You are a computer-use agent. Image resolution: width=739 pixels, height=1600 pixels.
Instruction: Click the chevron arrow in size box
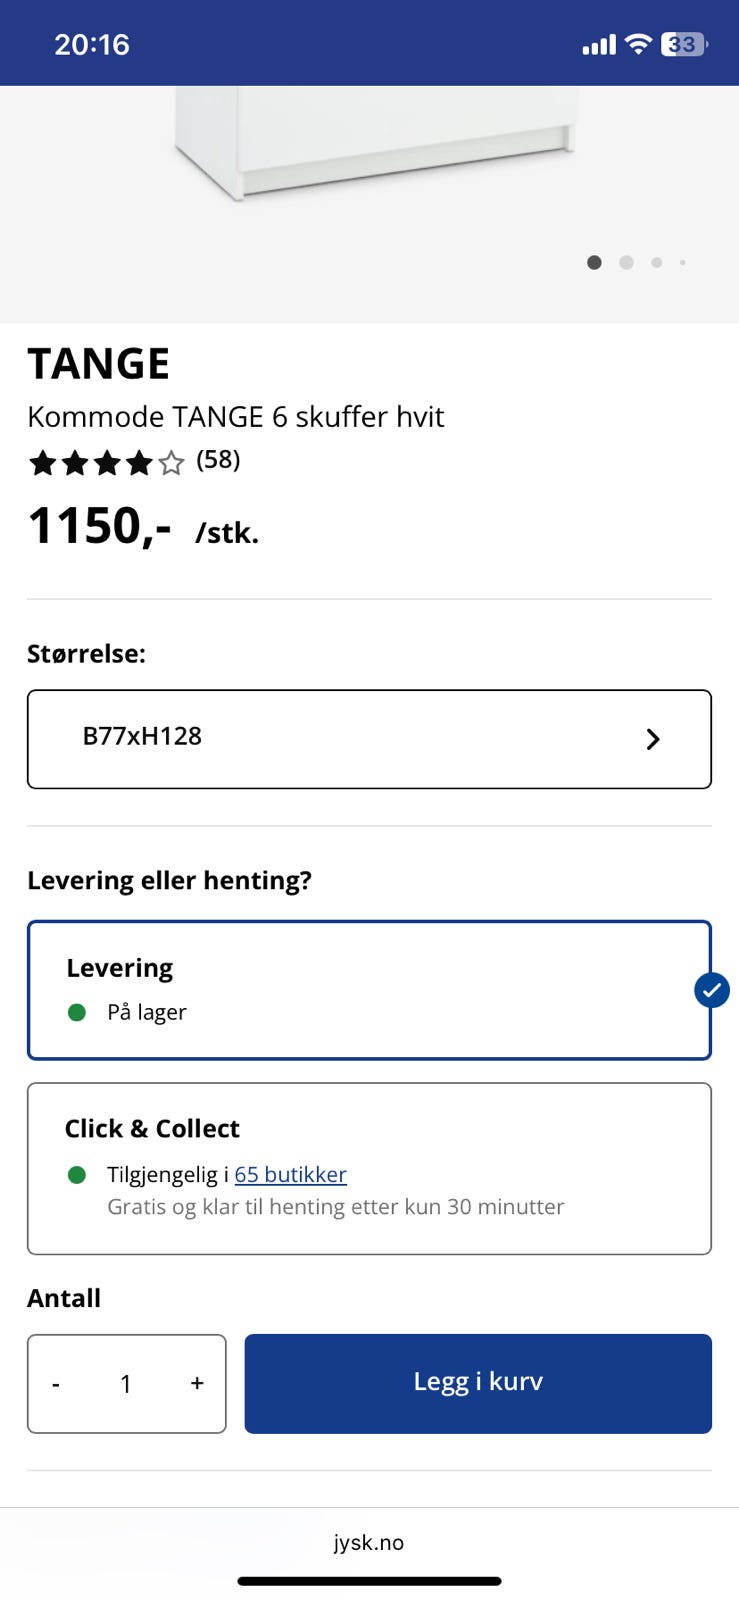tap(653, 739)
